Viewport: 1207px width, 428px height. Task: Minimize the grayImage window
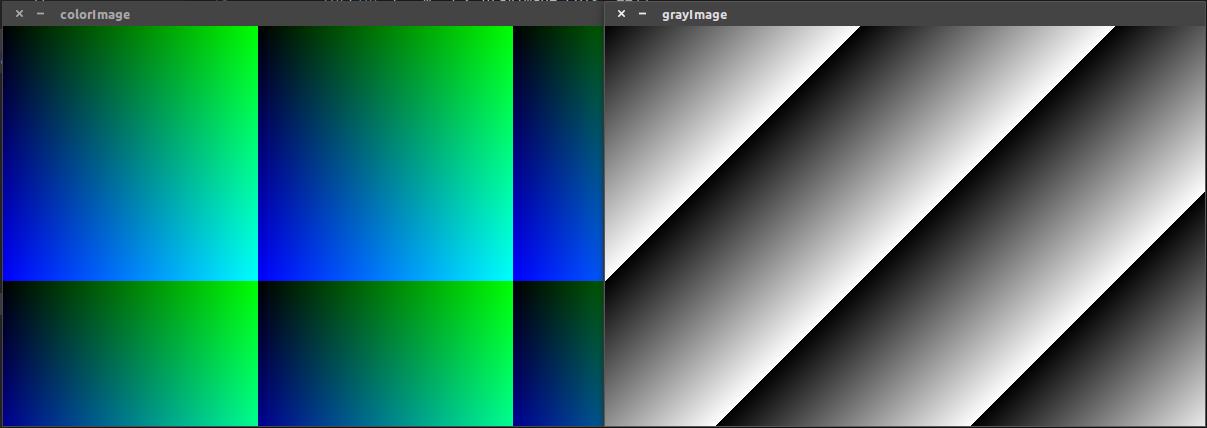pos(642,14)
